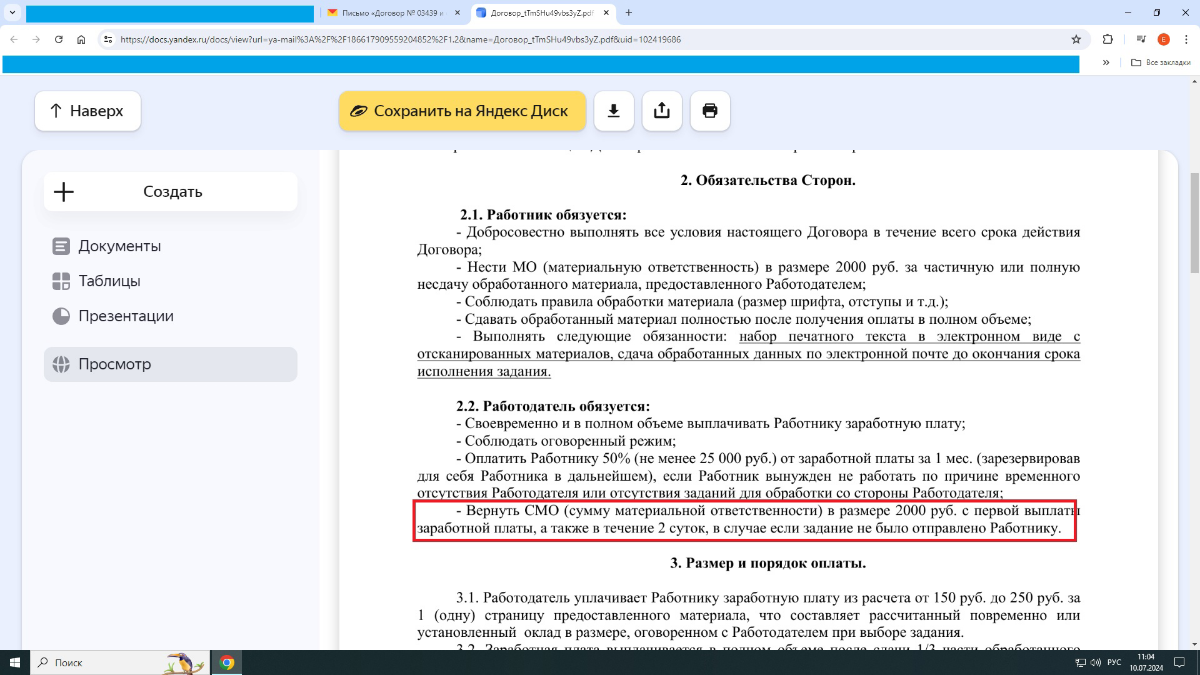The image size is (1200, 675).
Task: Open the Windows notification center icon
Action: coord(1180,662)
